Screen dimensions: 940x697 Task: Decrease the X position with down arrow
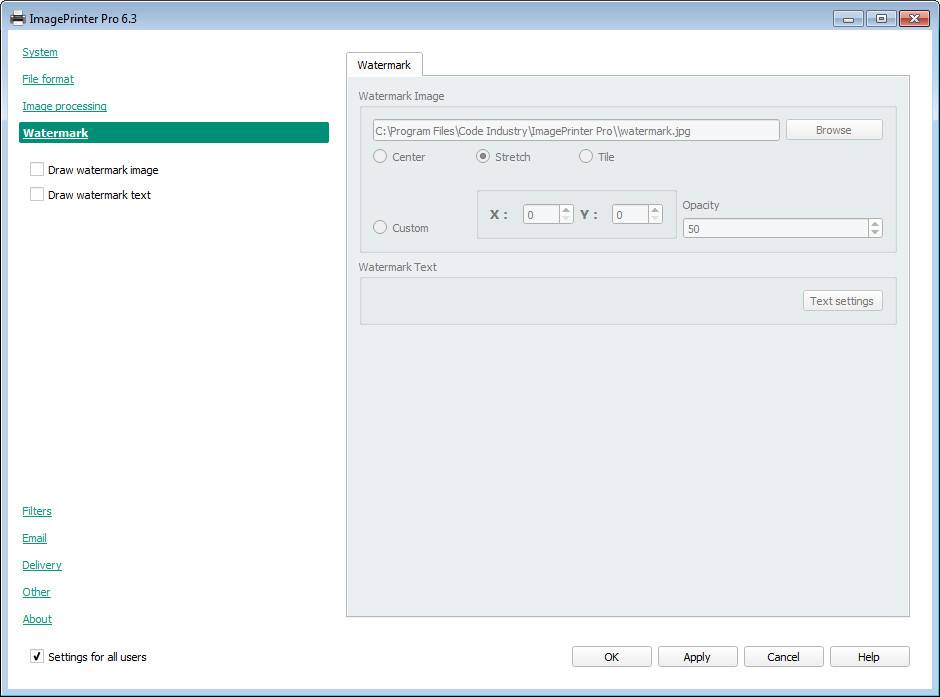(566, 219)
